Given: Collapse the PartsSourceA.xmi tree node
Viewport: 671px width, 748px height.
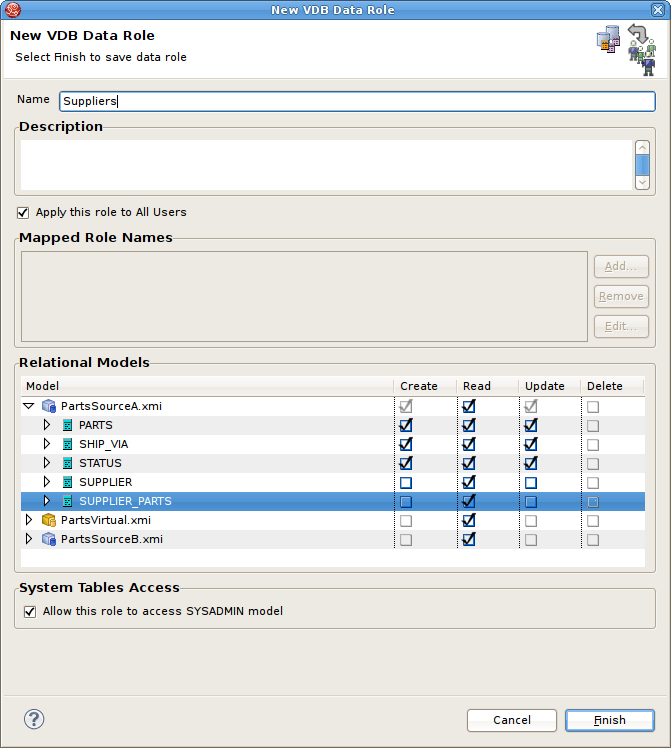Looking at the screenshot, I should coord(28,406).
